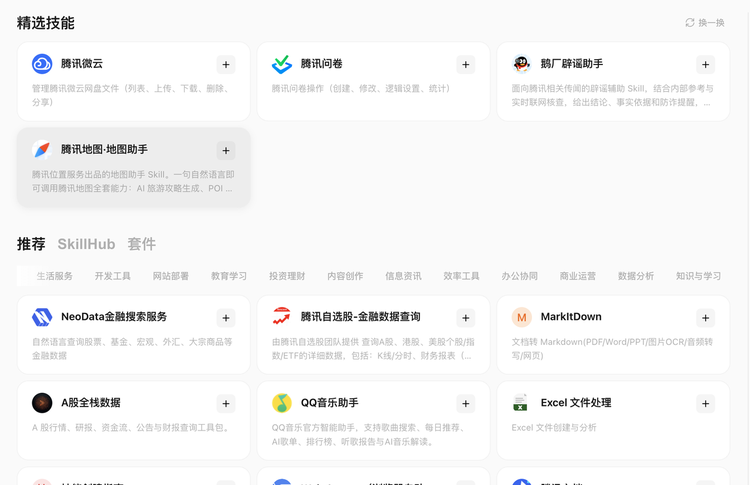Select the 开发工具 category
The width and height of the screenshot is (750, 485).
(x=112, y=276)
